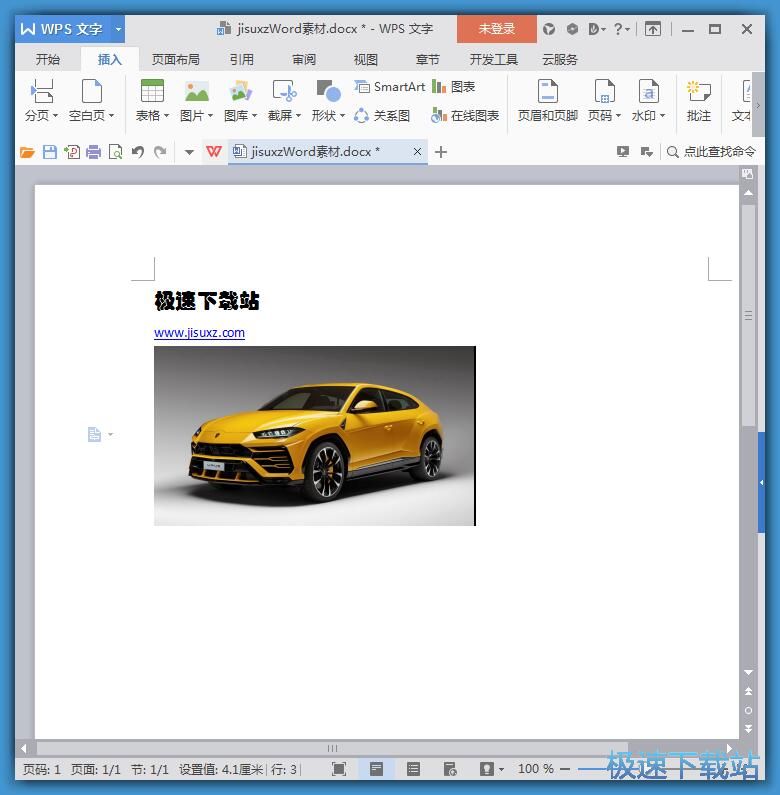Open paragraph layout floating icon beside image

[95, 435]
